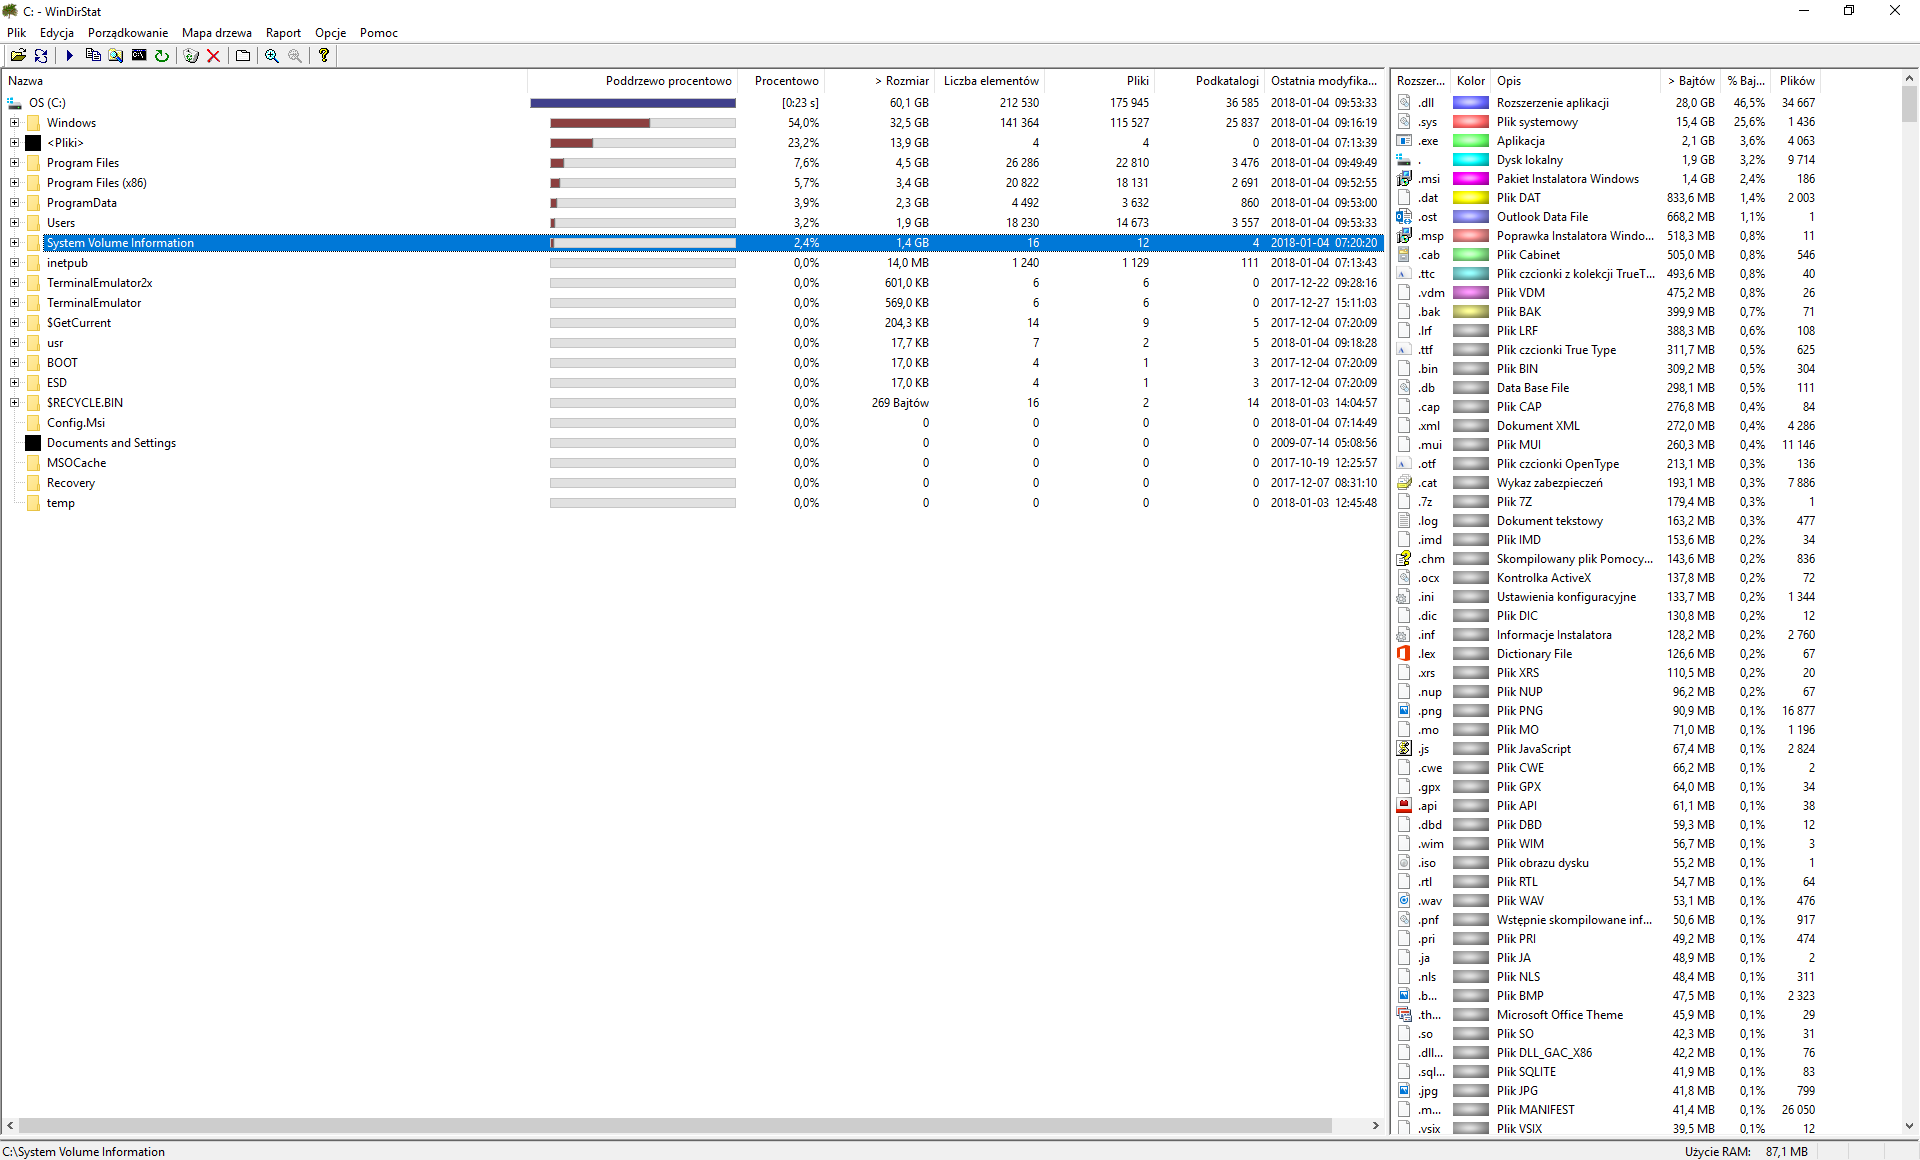Open the Opcje menu
This screenshot has width=1920, height=1160.
(331, 33)
